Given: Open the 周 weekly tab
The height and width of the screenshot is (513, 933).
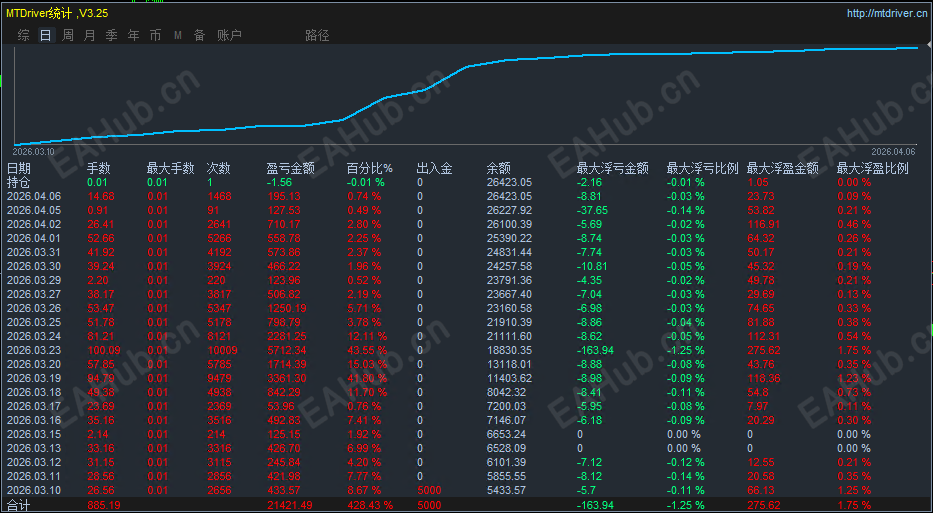Looking at the screenshot, I should [68, 36].
